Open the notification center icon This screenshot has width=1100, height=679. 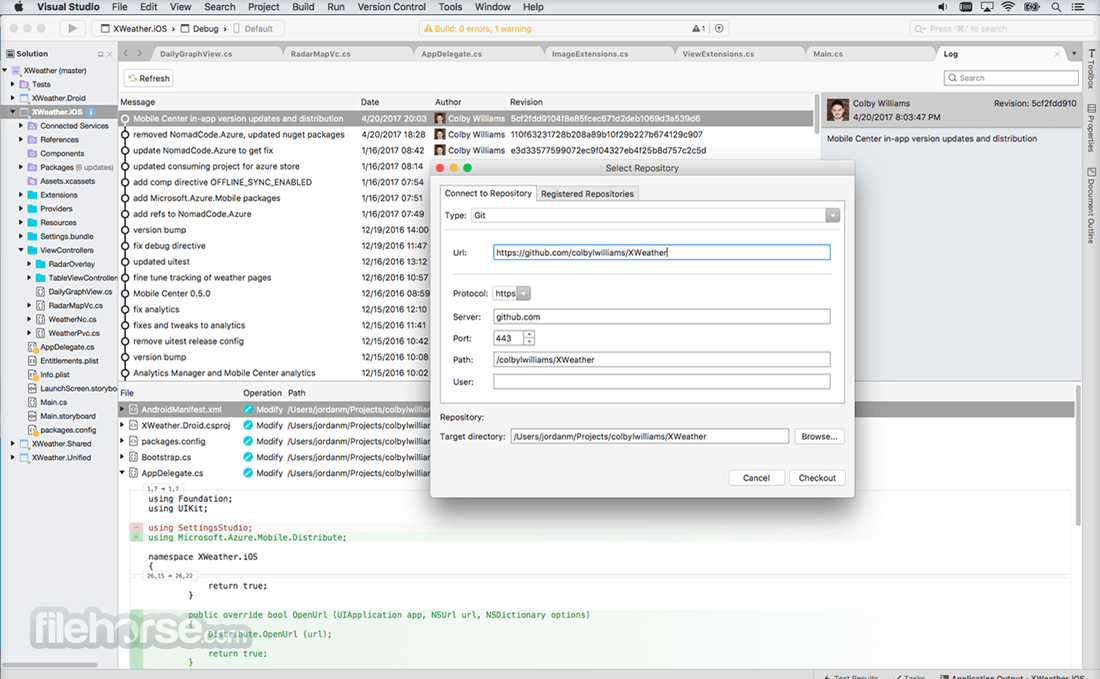click(x=1078, y=7)
